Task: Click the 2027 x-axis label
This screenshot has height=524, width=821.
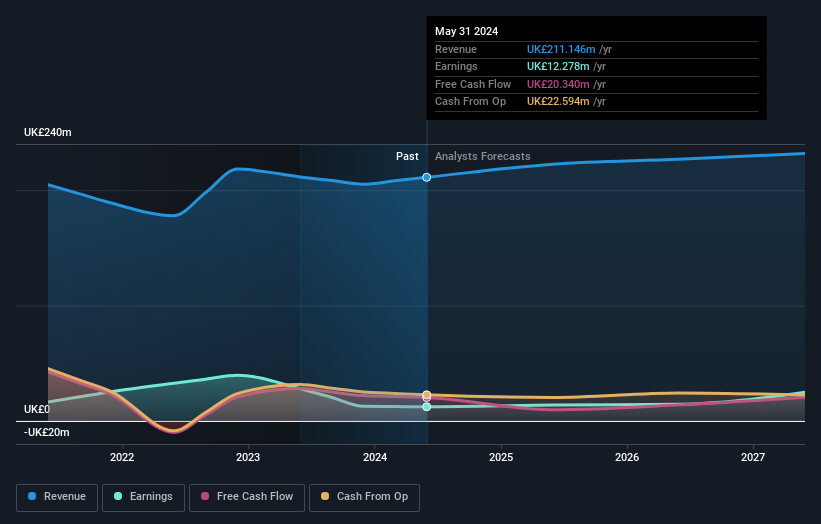Action: [x=753, y=457]
